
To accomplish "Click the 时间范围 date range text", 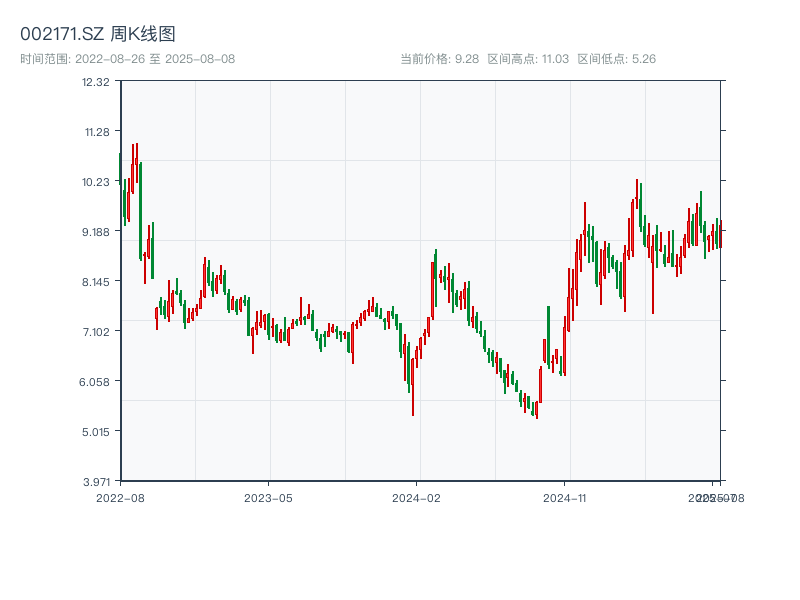I will pos(128,59).
